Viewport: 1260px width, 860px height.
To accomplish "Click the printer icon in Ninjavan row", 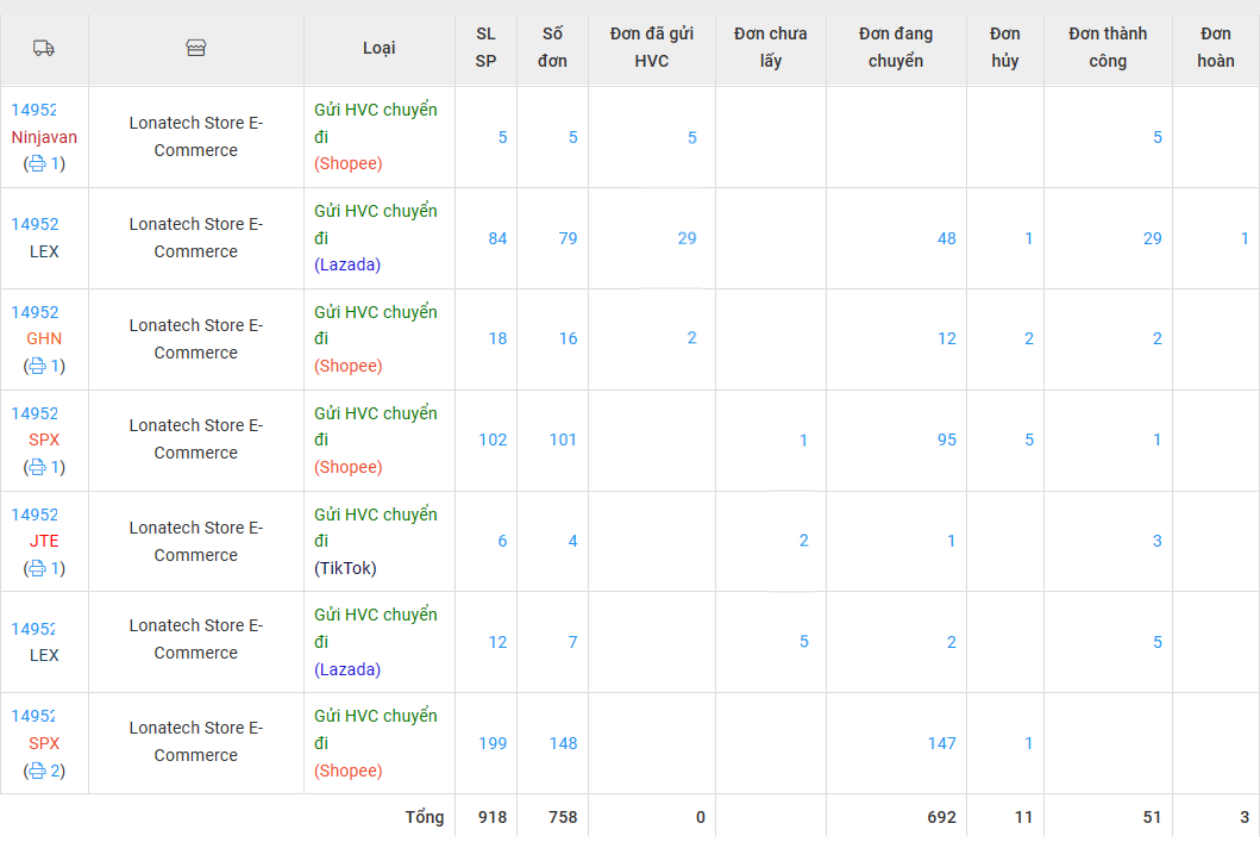I will click(x=37, y=164).
